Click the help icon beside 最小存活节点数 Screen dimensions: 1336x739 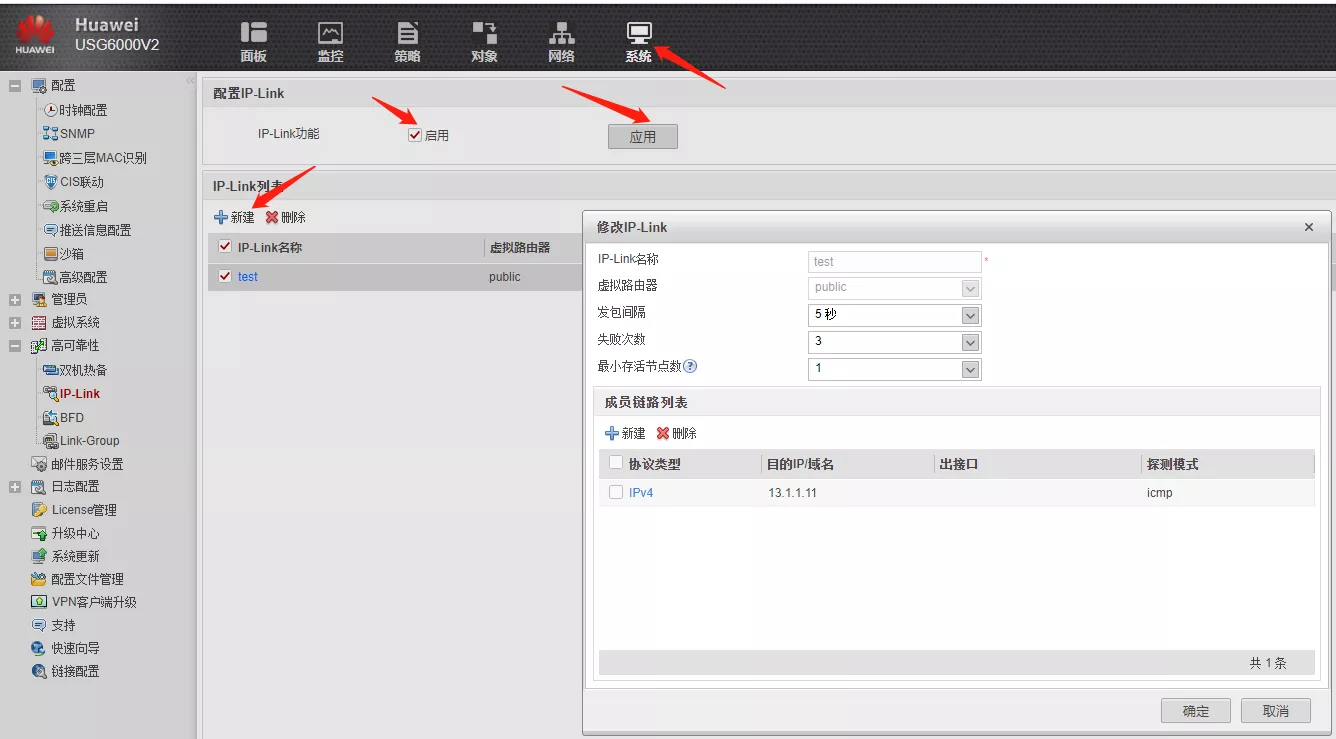tap(690, 366)
